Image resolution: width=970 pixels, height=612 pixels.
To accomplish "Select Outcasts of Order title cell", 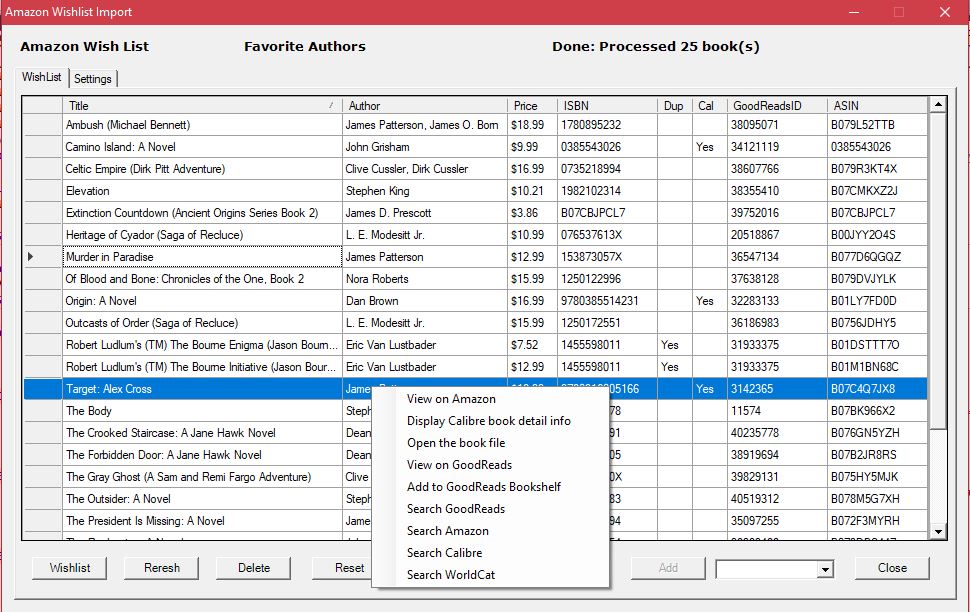I will pyautogui.click(x=202, y=323).
